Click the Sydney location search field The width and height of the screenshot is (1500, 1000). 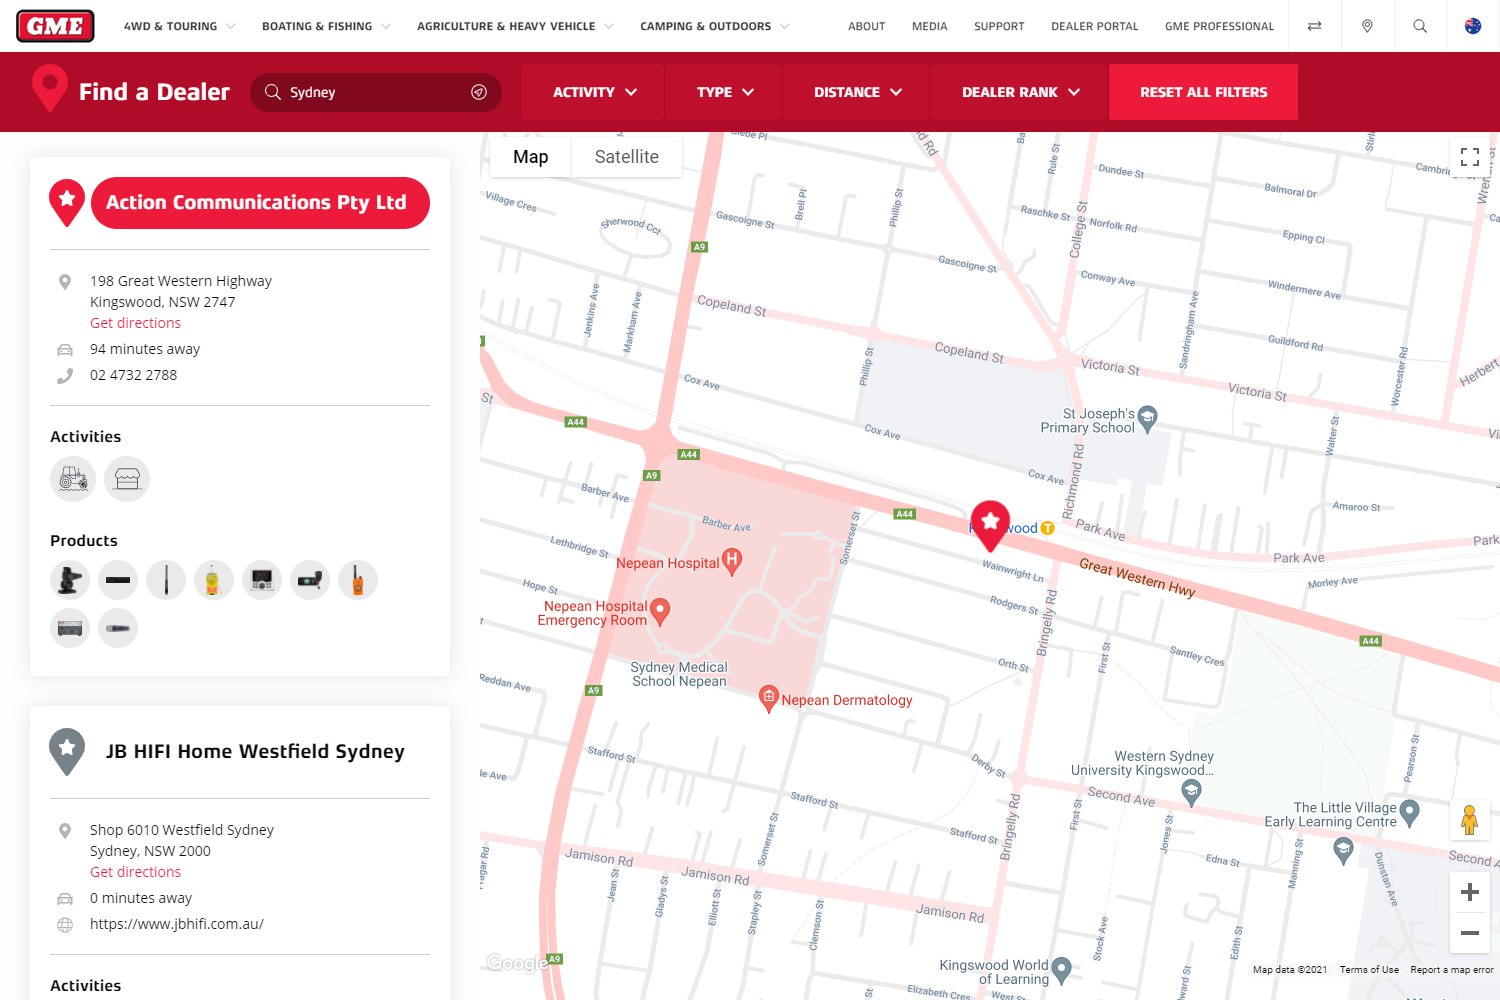click(375, 92)
